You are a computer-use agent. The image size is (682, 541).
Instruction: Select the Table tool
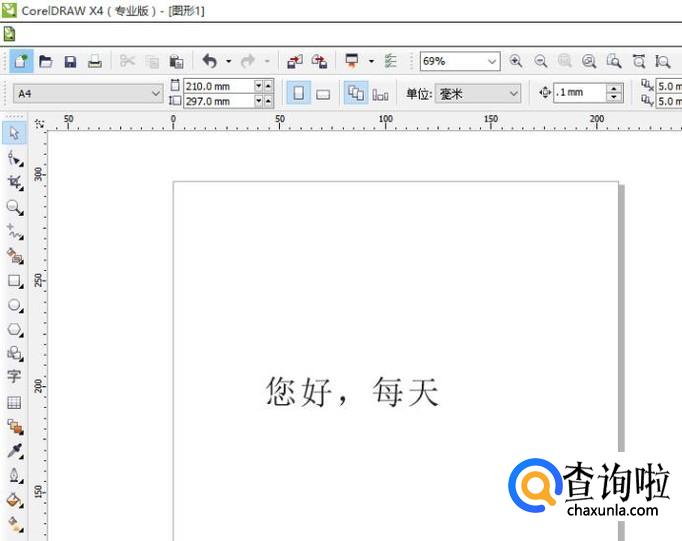[x=14, y=403]
